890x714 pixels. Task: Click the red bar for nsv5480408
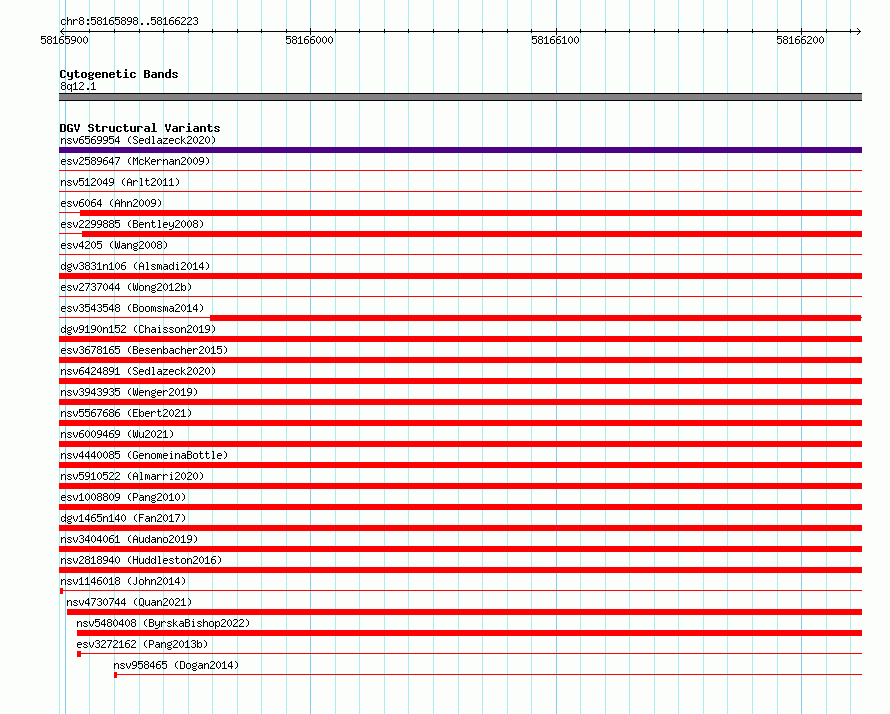[469, 633]
